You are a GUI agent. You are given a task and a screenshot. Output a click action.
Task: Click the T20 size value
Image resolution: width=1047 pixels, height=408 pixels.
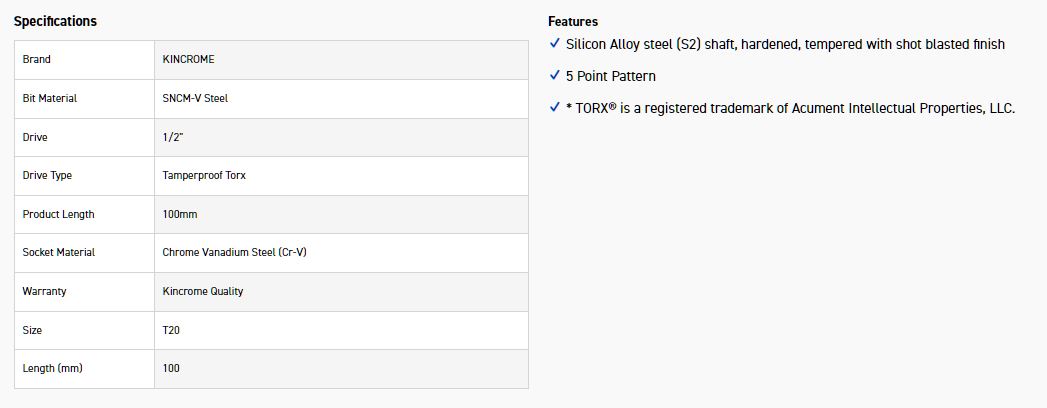tap(172, 330)
